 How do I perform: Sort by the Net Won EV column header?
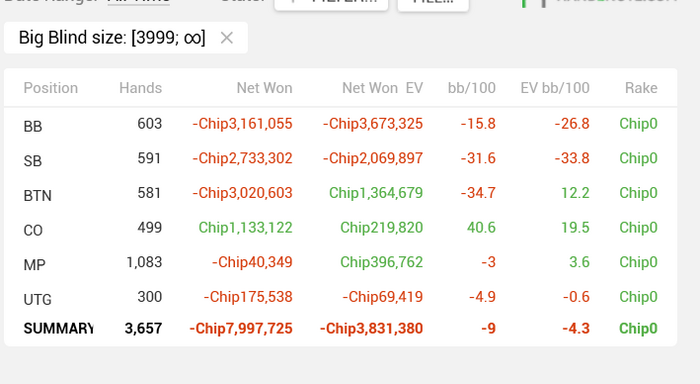point(382,88)
